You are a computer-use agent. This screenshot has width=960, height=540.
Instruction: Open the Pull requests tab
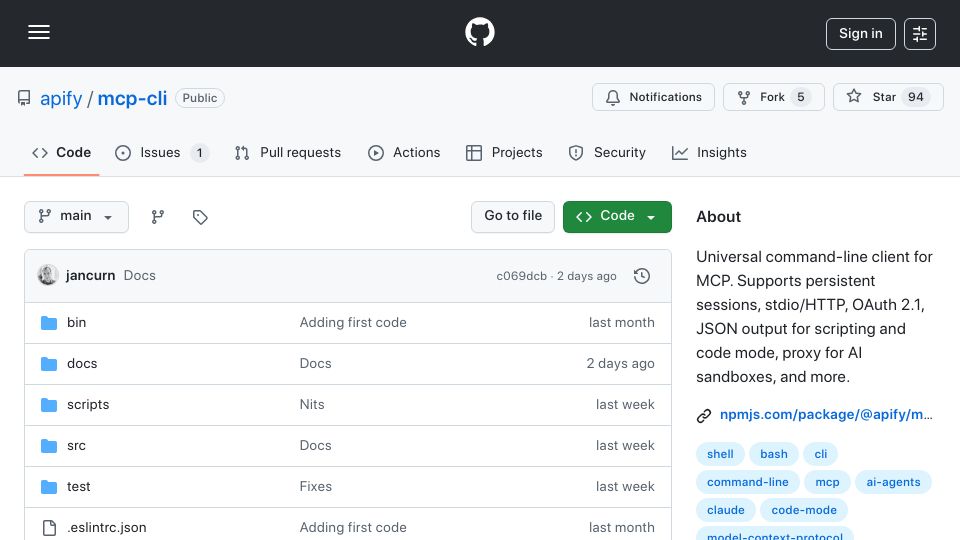pyautogui.click(x=288, y=152)
